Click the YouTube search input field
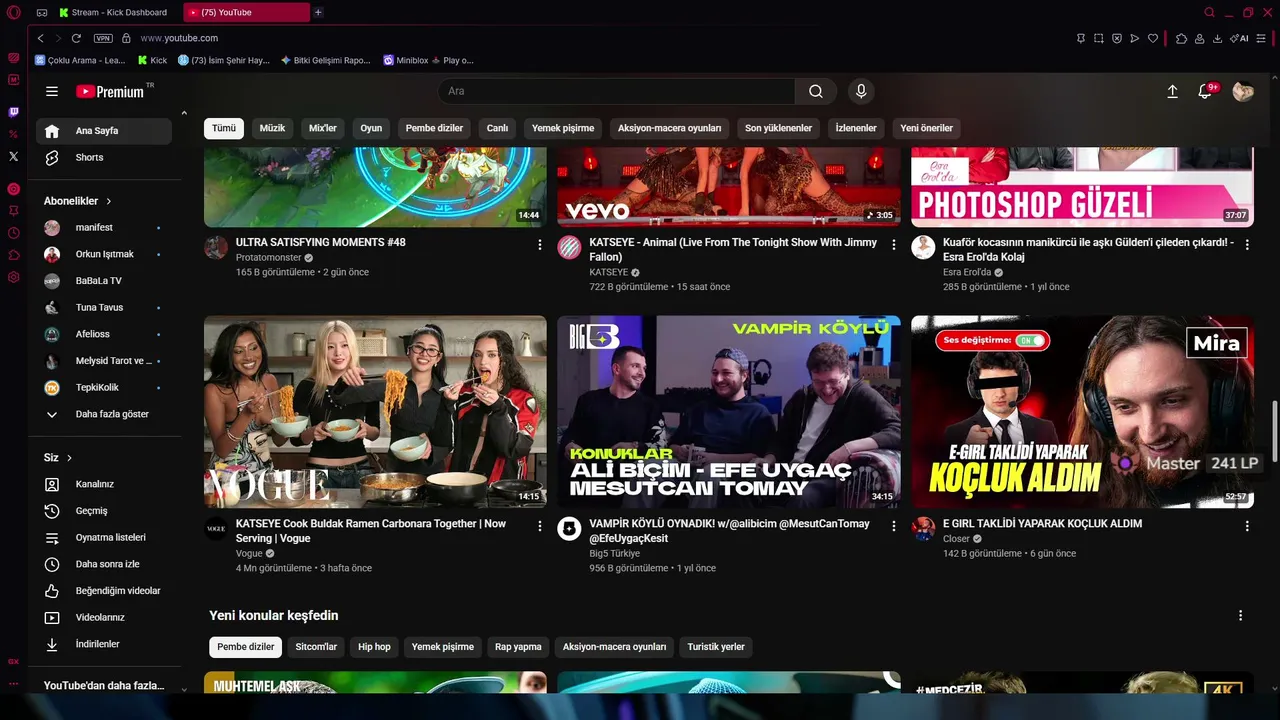1280x720 pixels. click(x=616, y=91)
